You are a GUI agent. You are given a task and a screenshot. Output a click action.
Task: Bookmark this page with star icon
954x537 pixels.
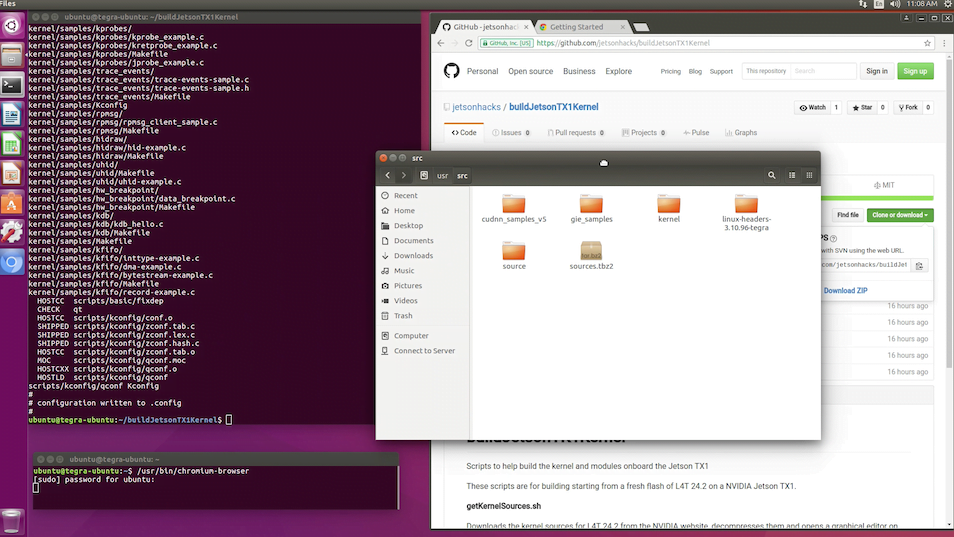tap(927, 43)
